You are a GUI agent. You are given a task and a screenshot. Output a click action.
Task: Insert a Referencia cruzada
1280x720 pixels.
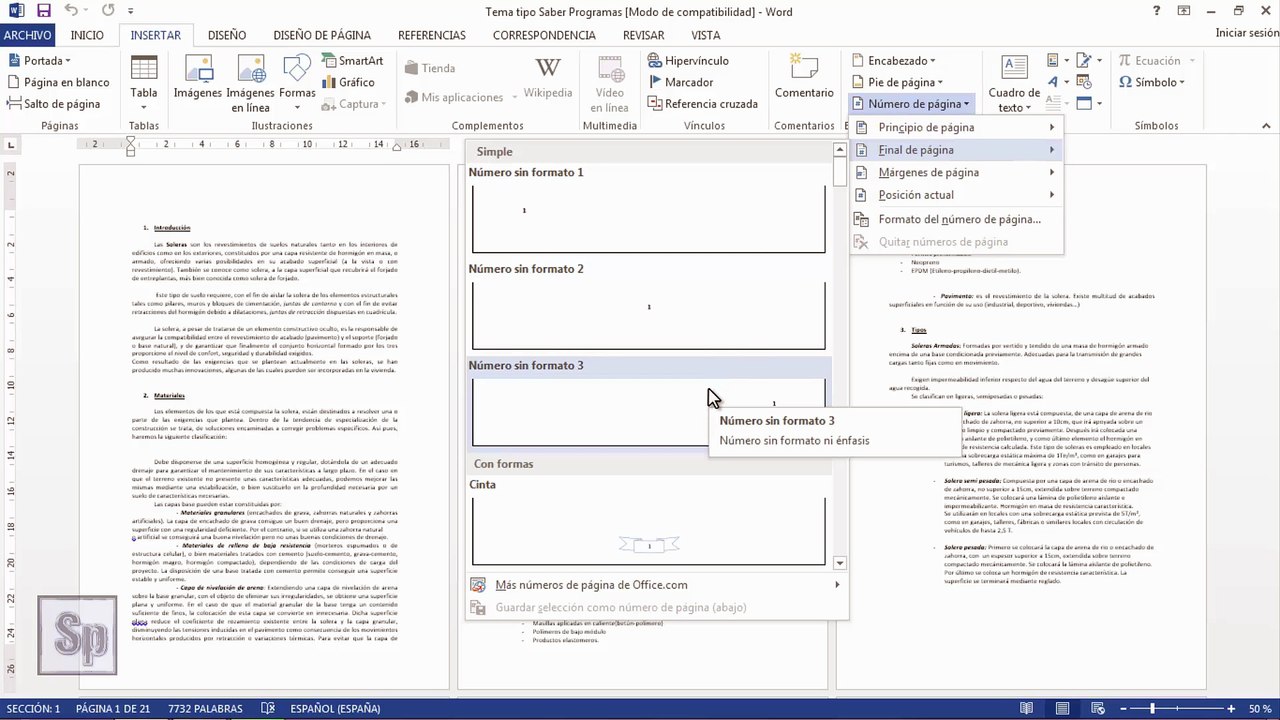tap(702, 104)
